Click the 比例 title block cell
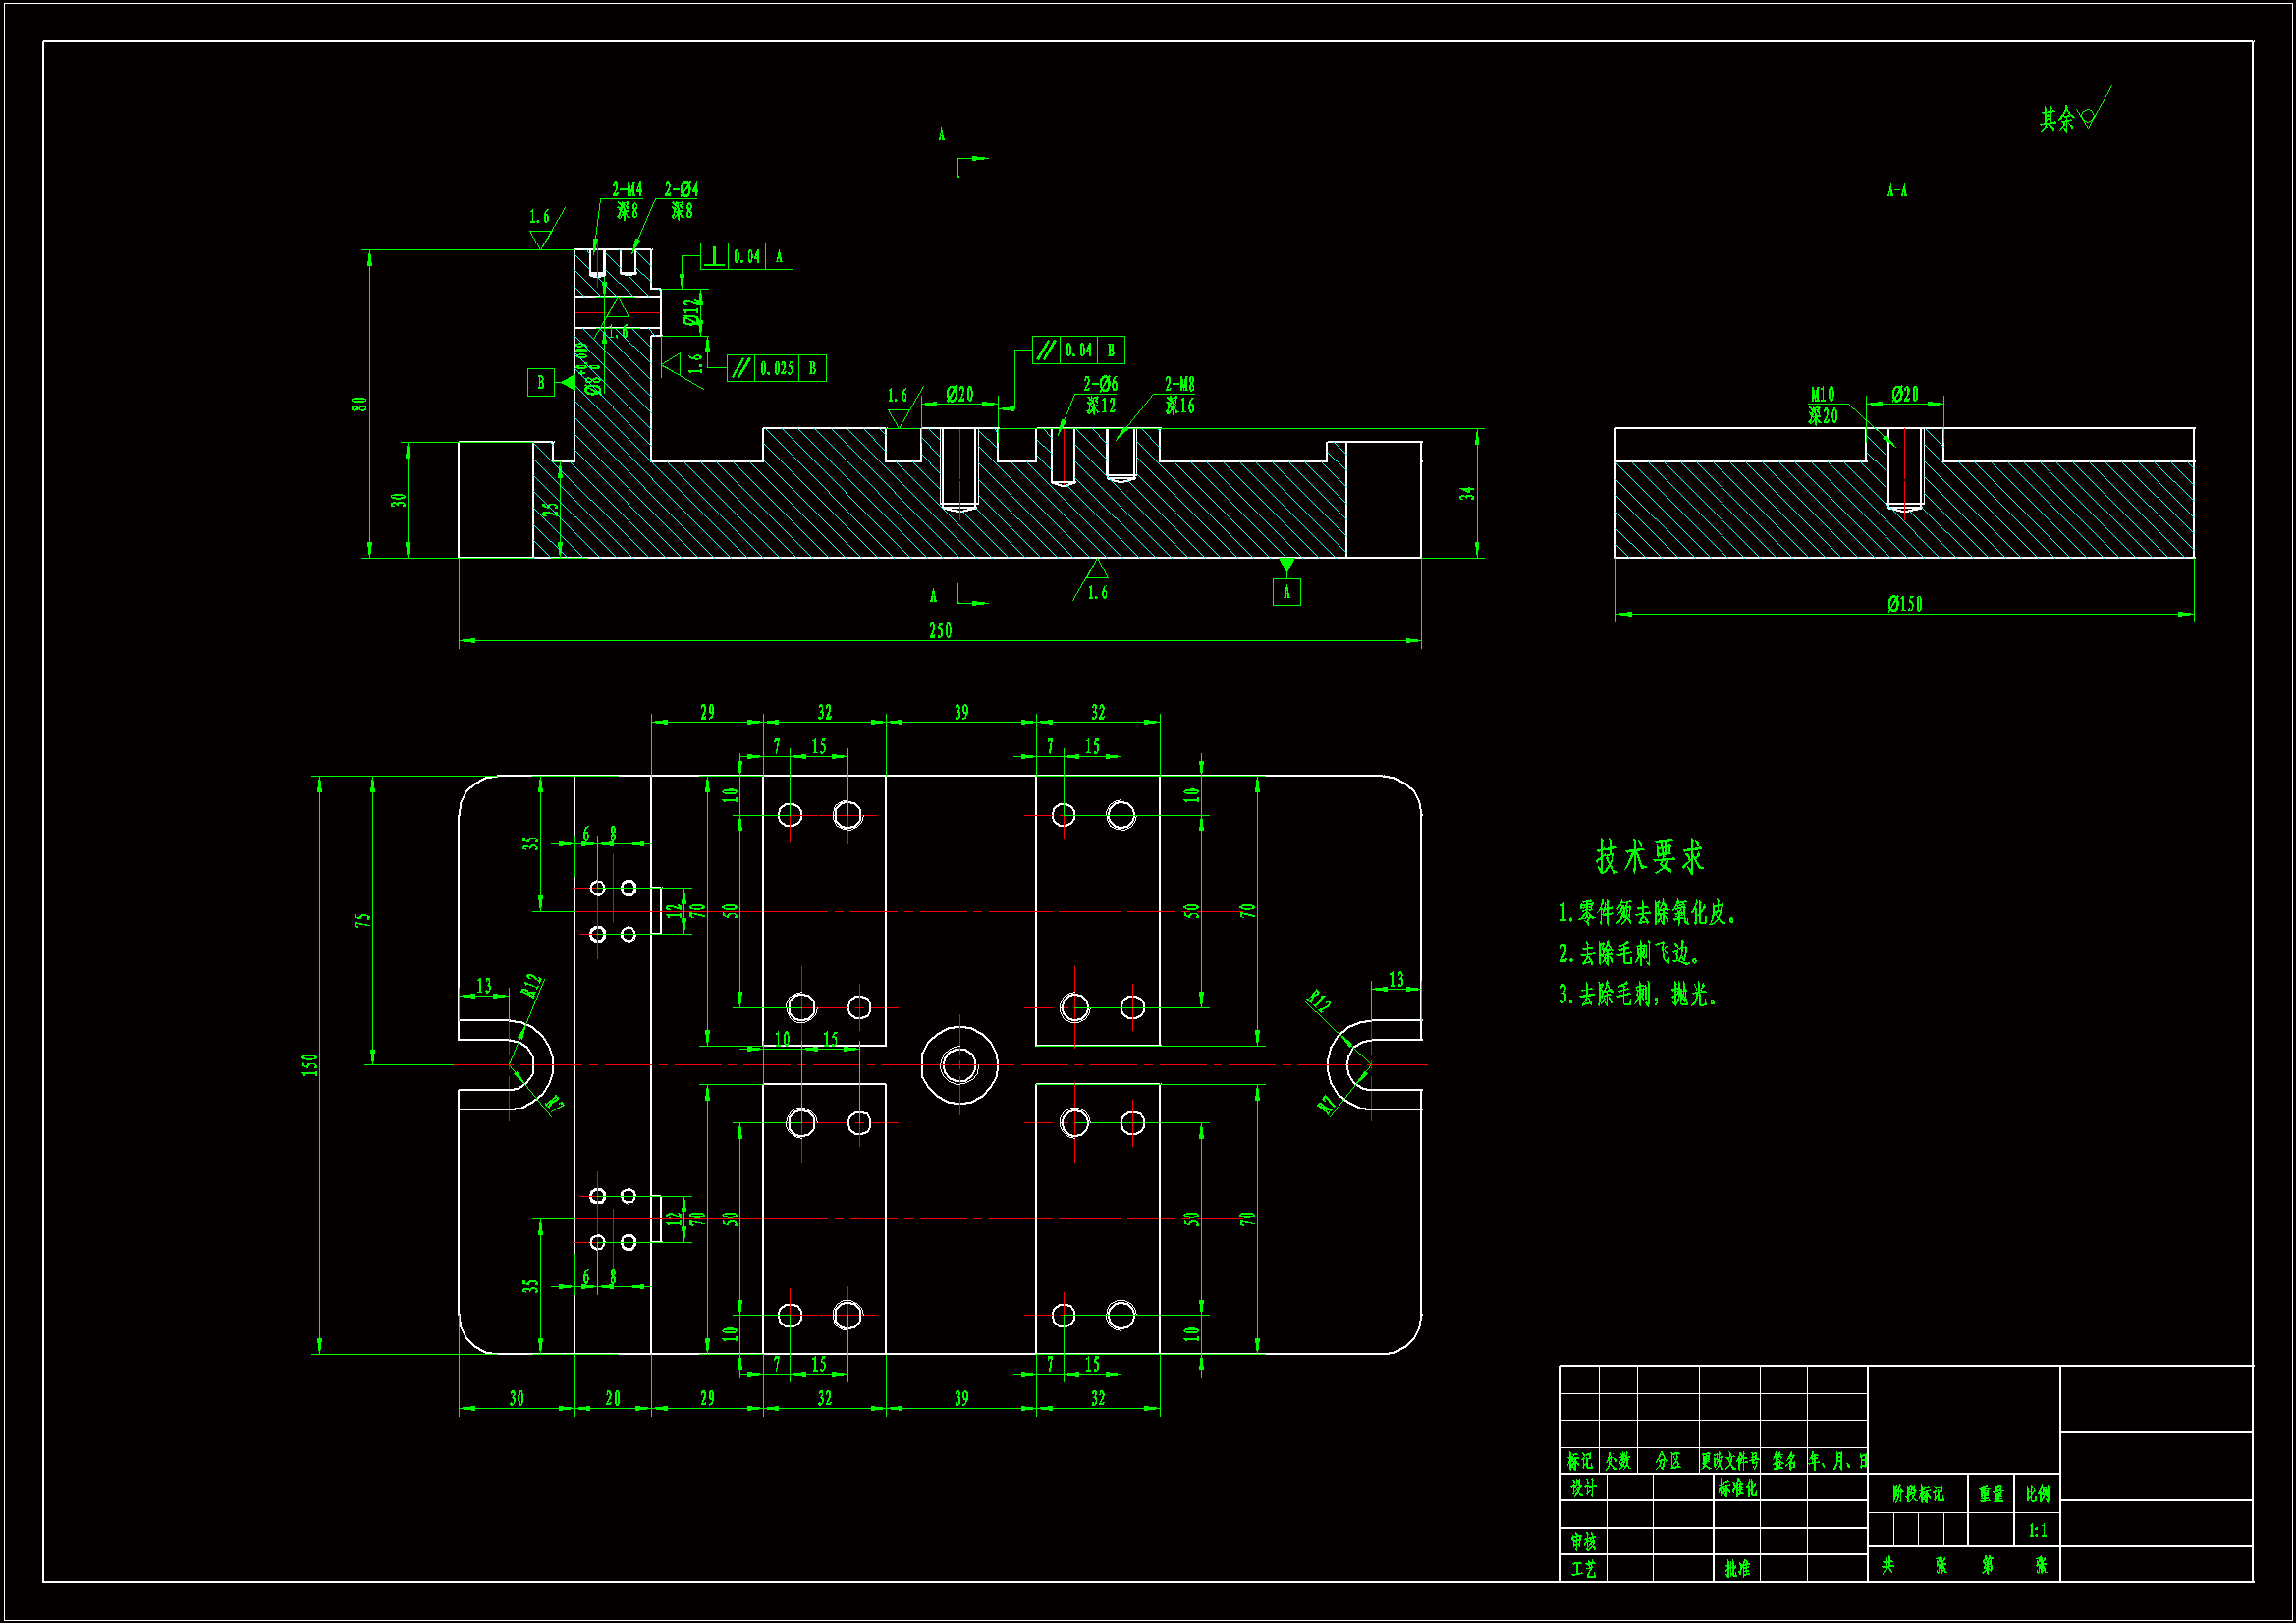This screenshot has width=2296, height=1623. click(x=2037, y=1494)
